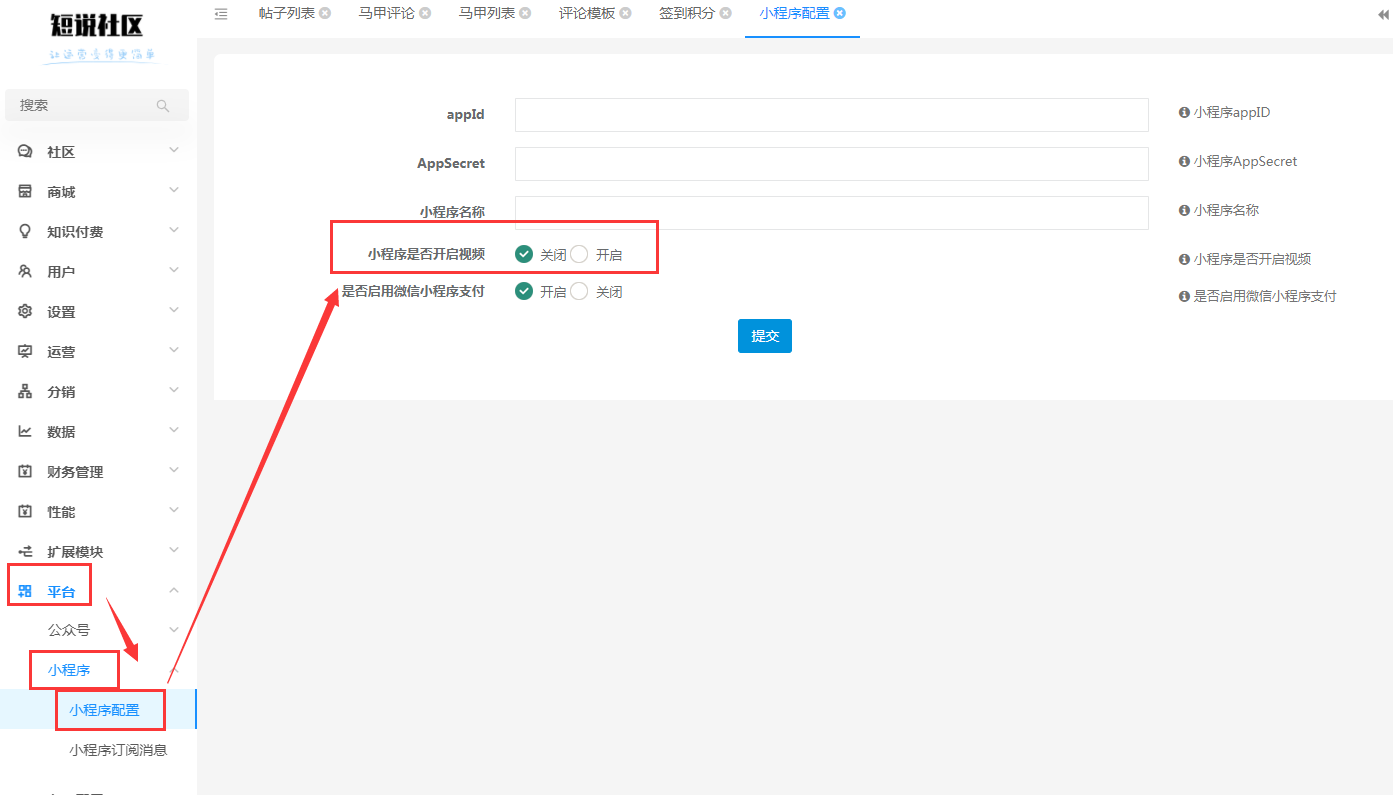Expand the 扩展模块 menu chevron
Viewport: 1393px width, 795px height.
click(x=174, y=550)
